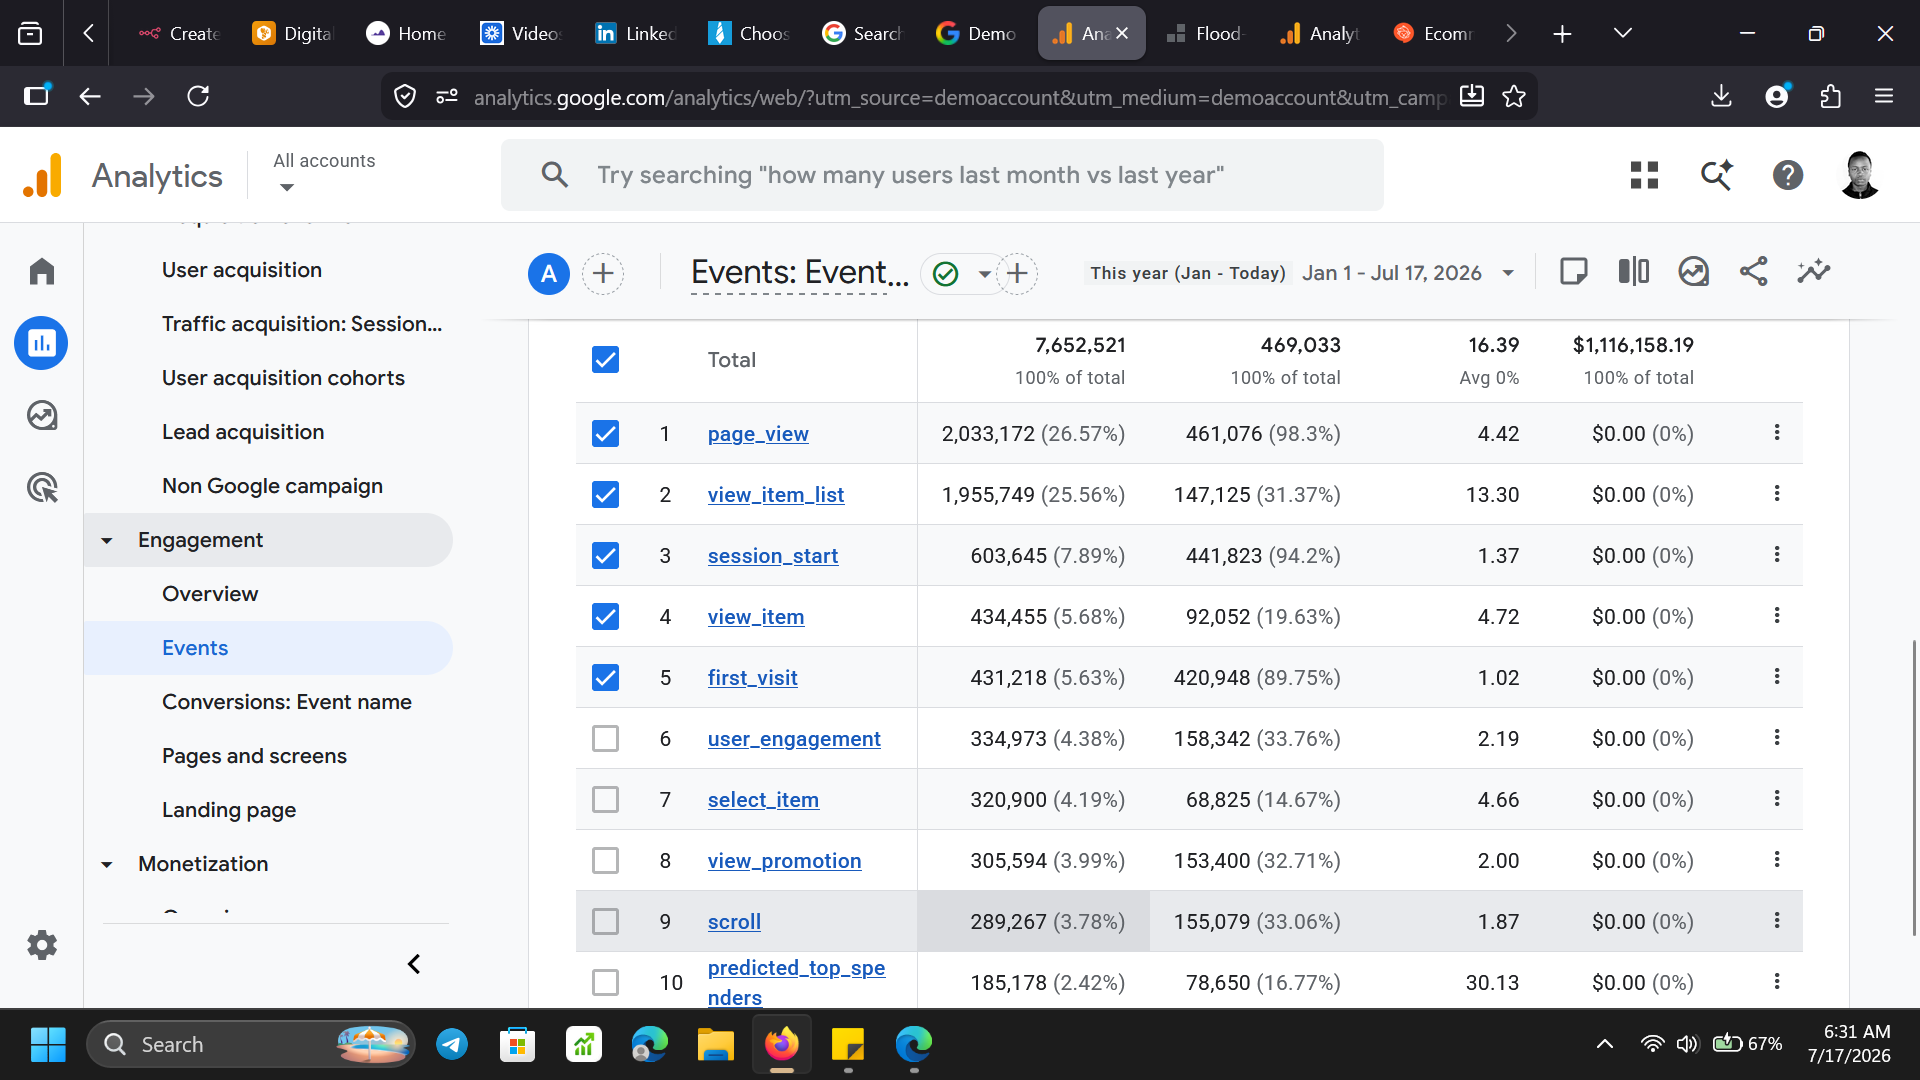Open Telegram from the taskbar

tap(452, 1044)
